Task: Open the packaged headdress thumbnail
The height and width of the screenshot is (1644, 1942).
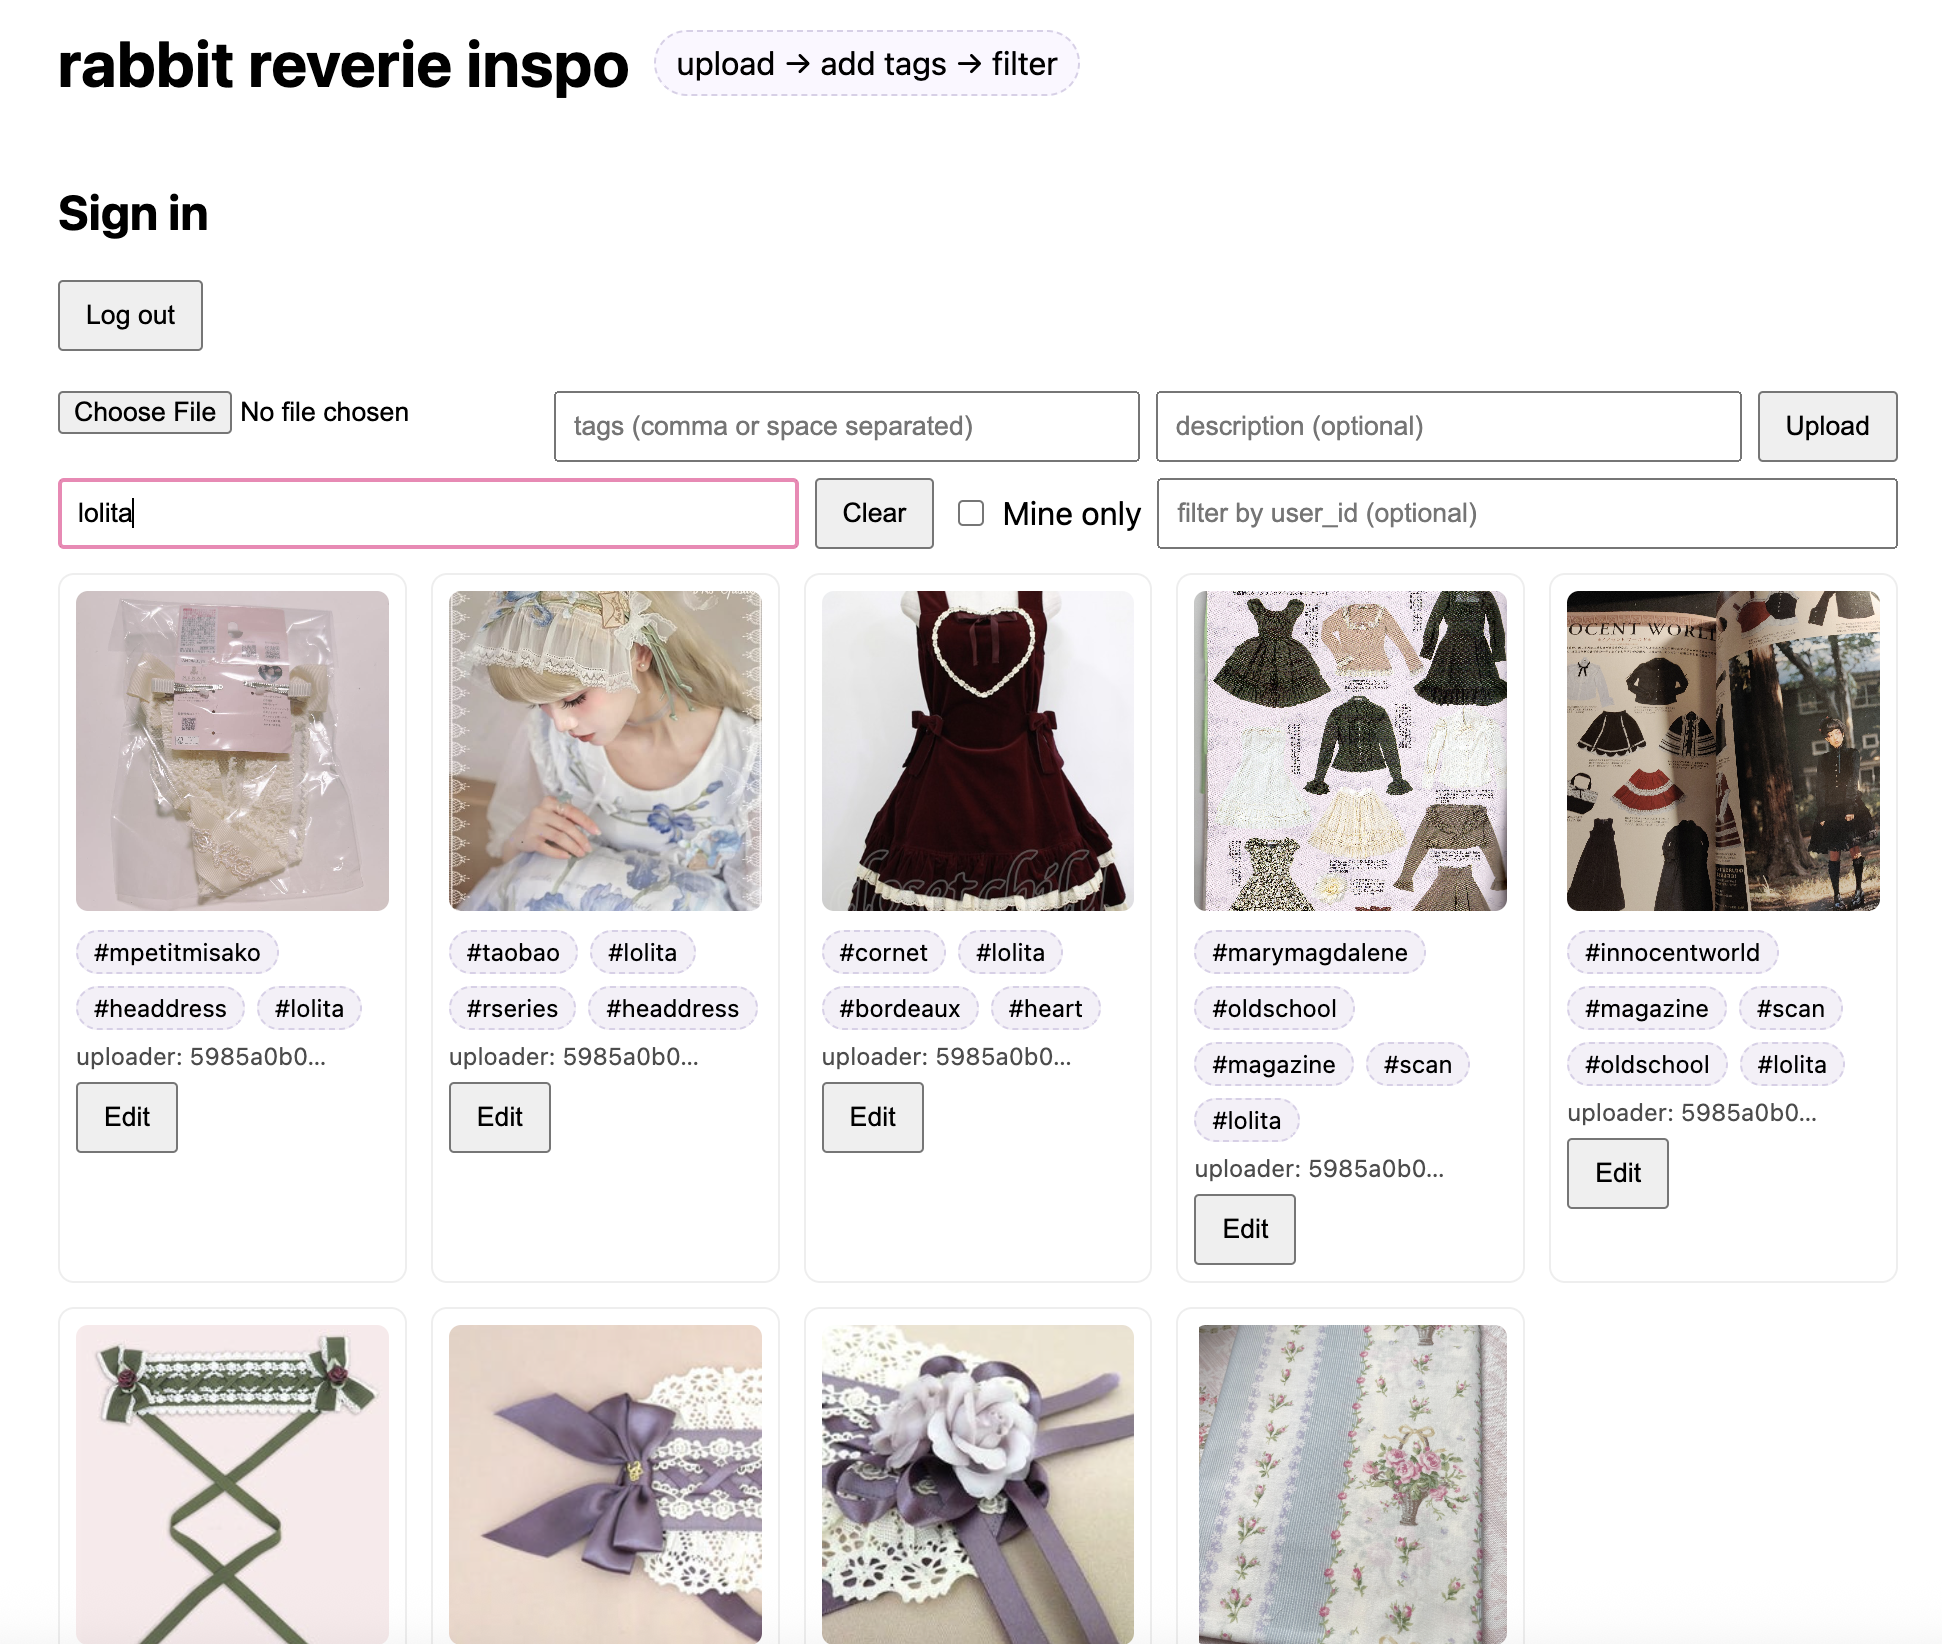Action: click(x=232, y=750)
